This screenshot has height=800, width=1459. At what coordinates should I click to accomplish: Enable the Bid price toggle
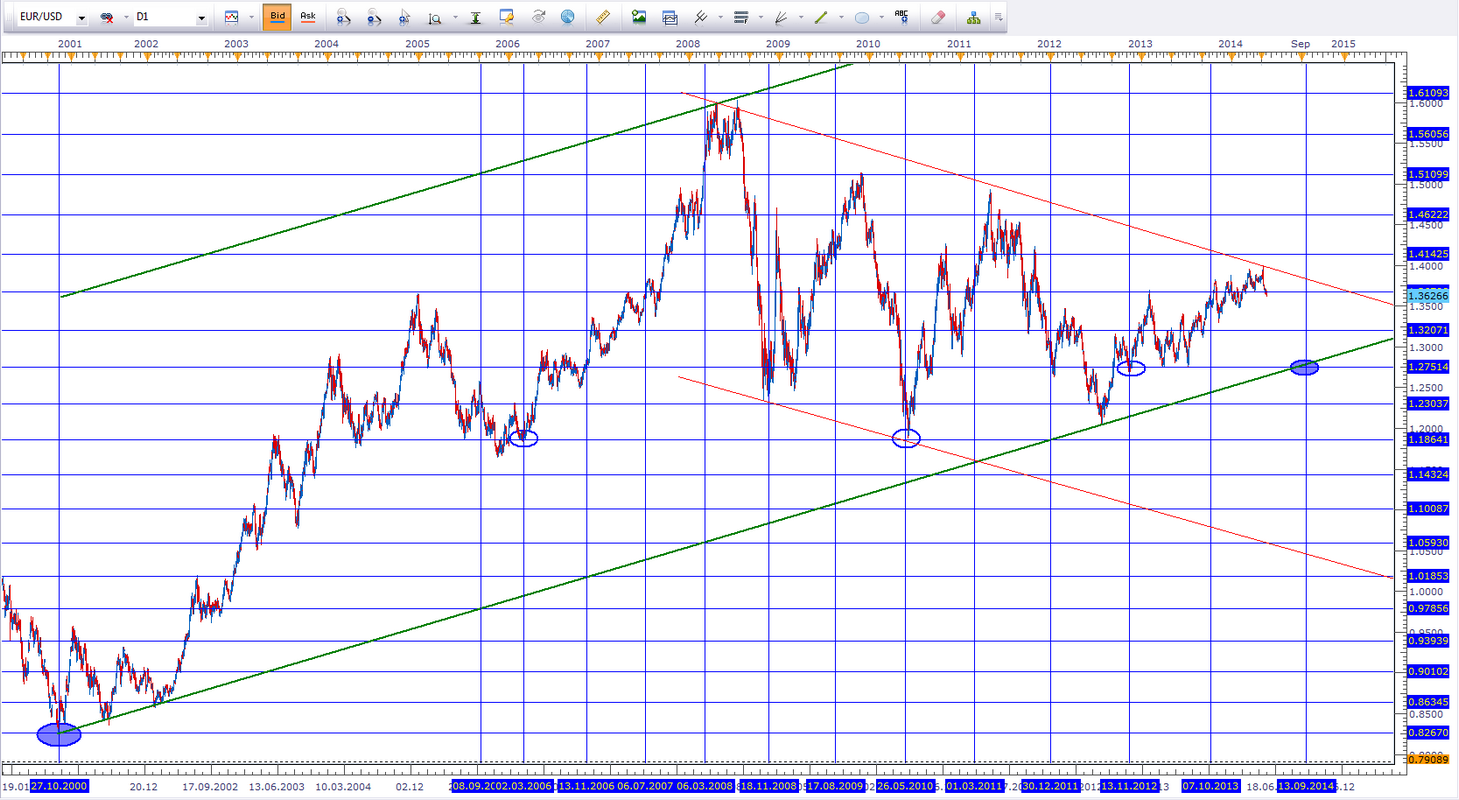[x=277, y=17]
